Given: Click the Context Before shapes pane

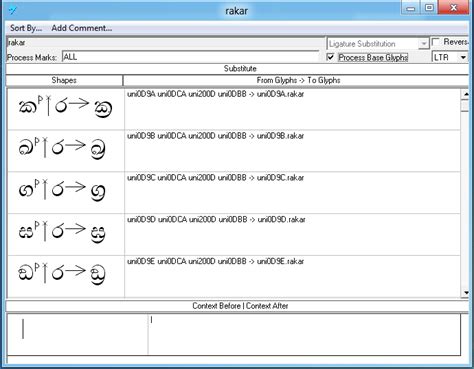Looking at the screenshot, I should point(77,334).
